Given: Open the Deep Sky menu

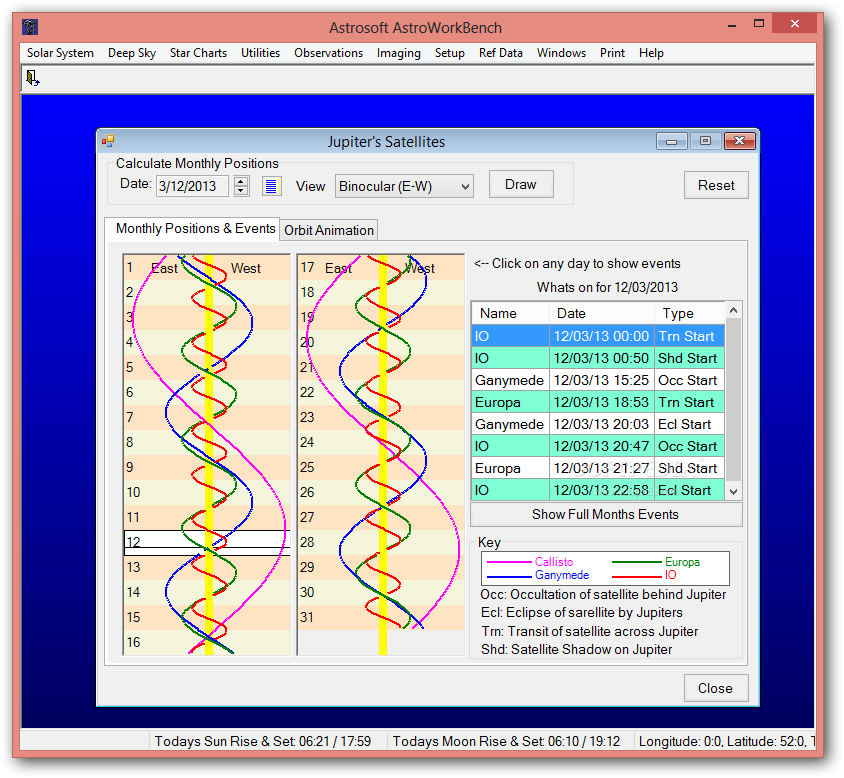Looking at the screenshot, I should point(132,53).
